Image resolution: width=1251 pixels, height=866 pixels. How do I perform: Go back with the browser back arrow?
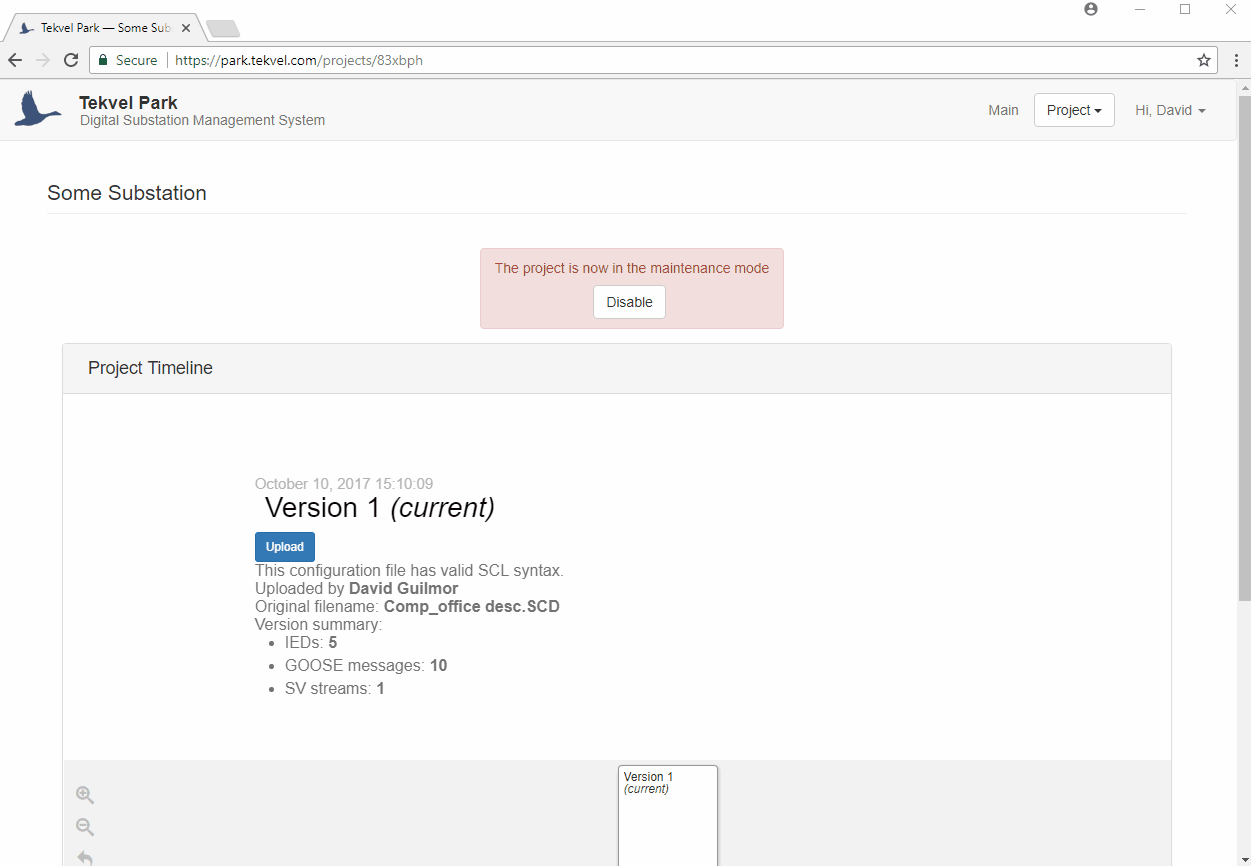coord(15,60)
